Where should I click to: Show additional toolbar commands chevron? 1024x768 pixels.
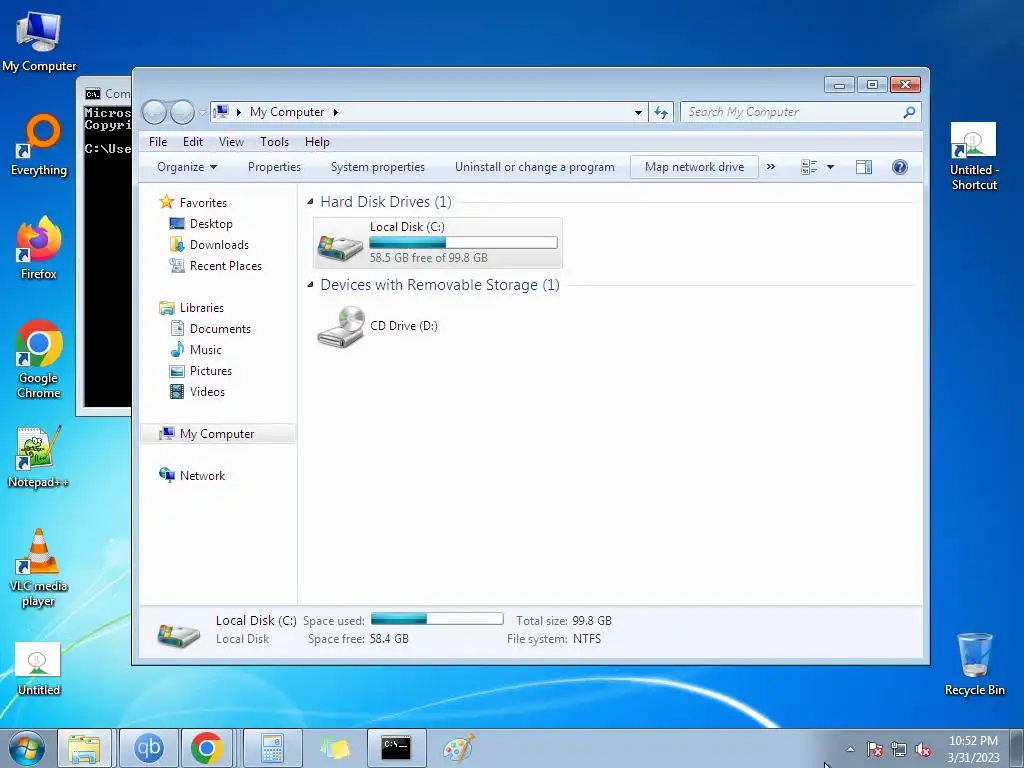tap(771, 167)
